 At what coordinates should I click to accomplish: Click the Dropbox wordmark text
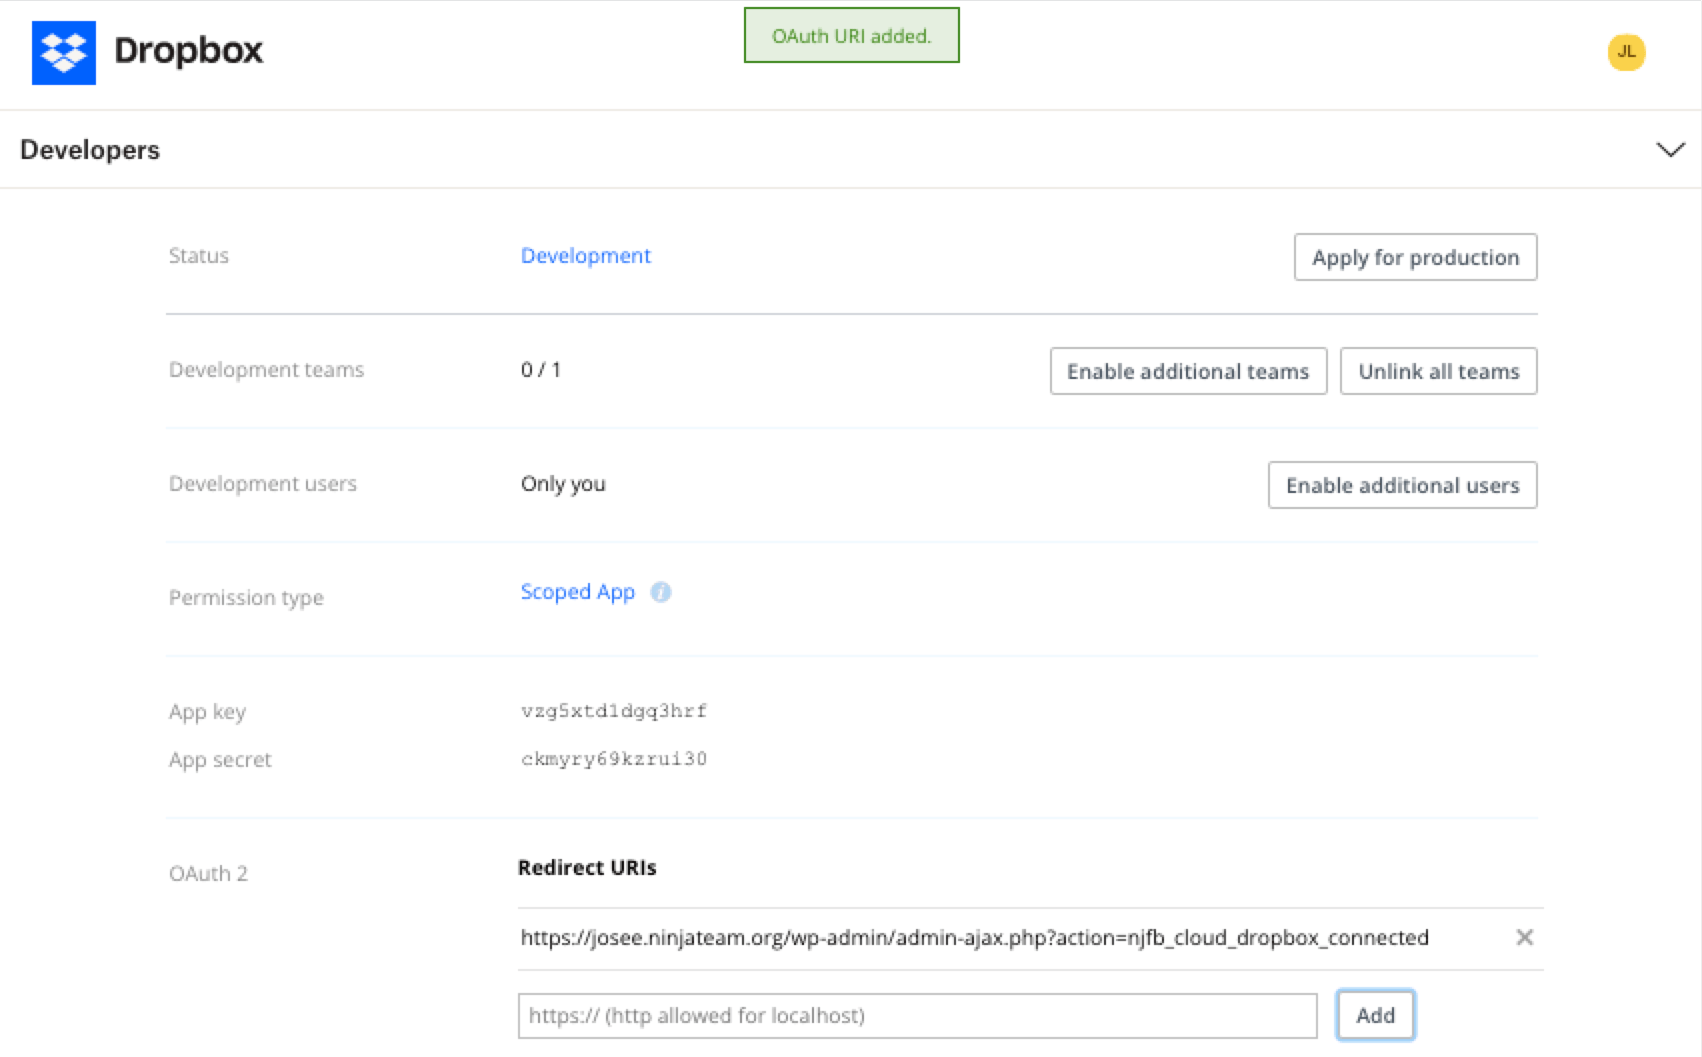click(x=188, y=51)
